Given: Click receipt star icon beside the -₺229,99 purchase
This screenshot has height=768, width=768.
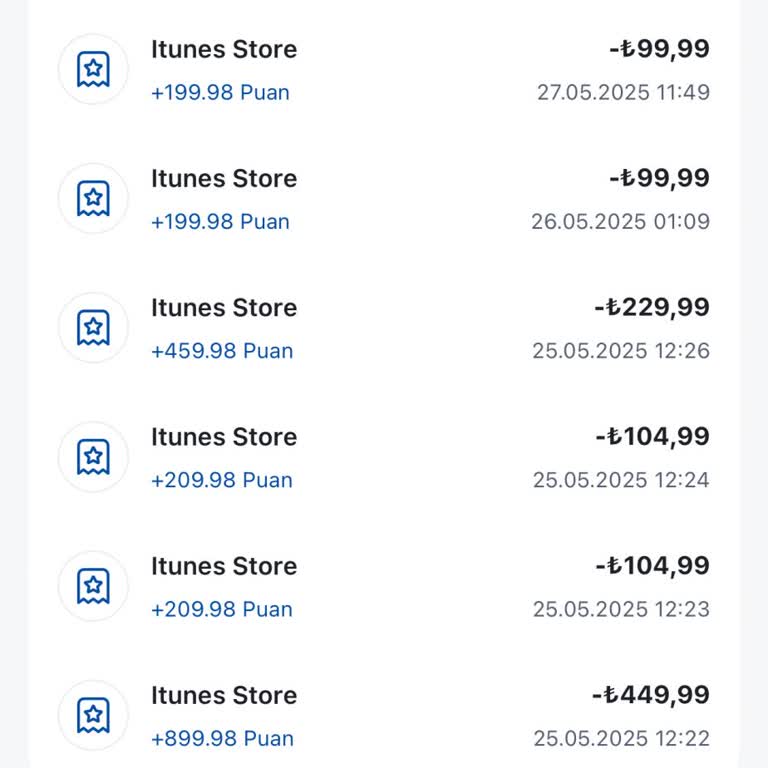Looking at the screenshot, I should click(x=93, y=327).
